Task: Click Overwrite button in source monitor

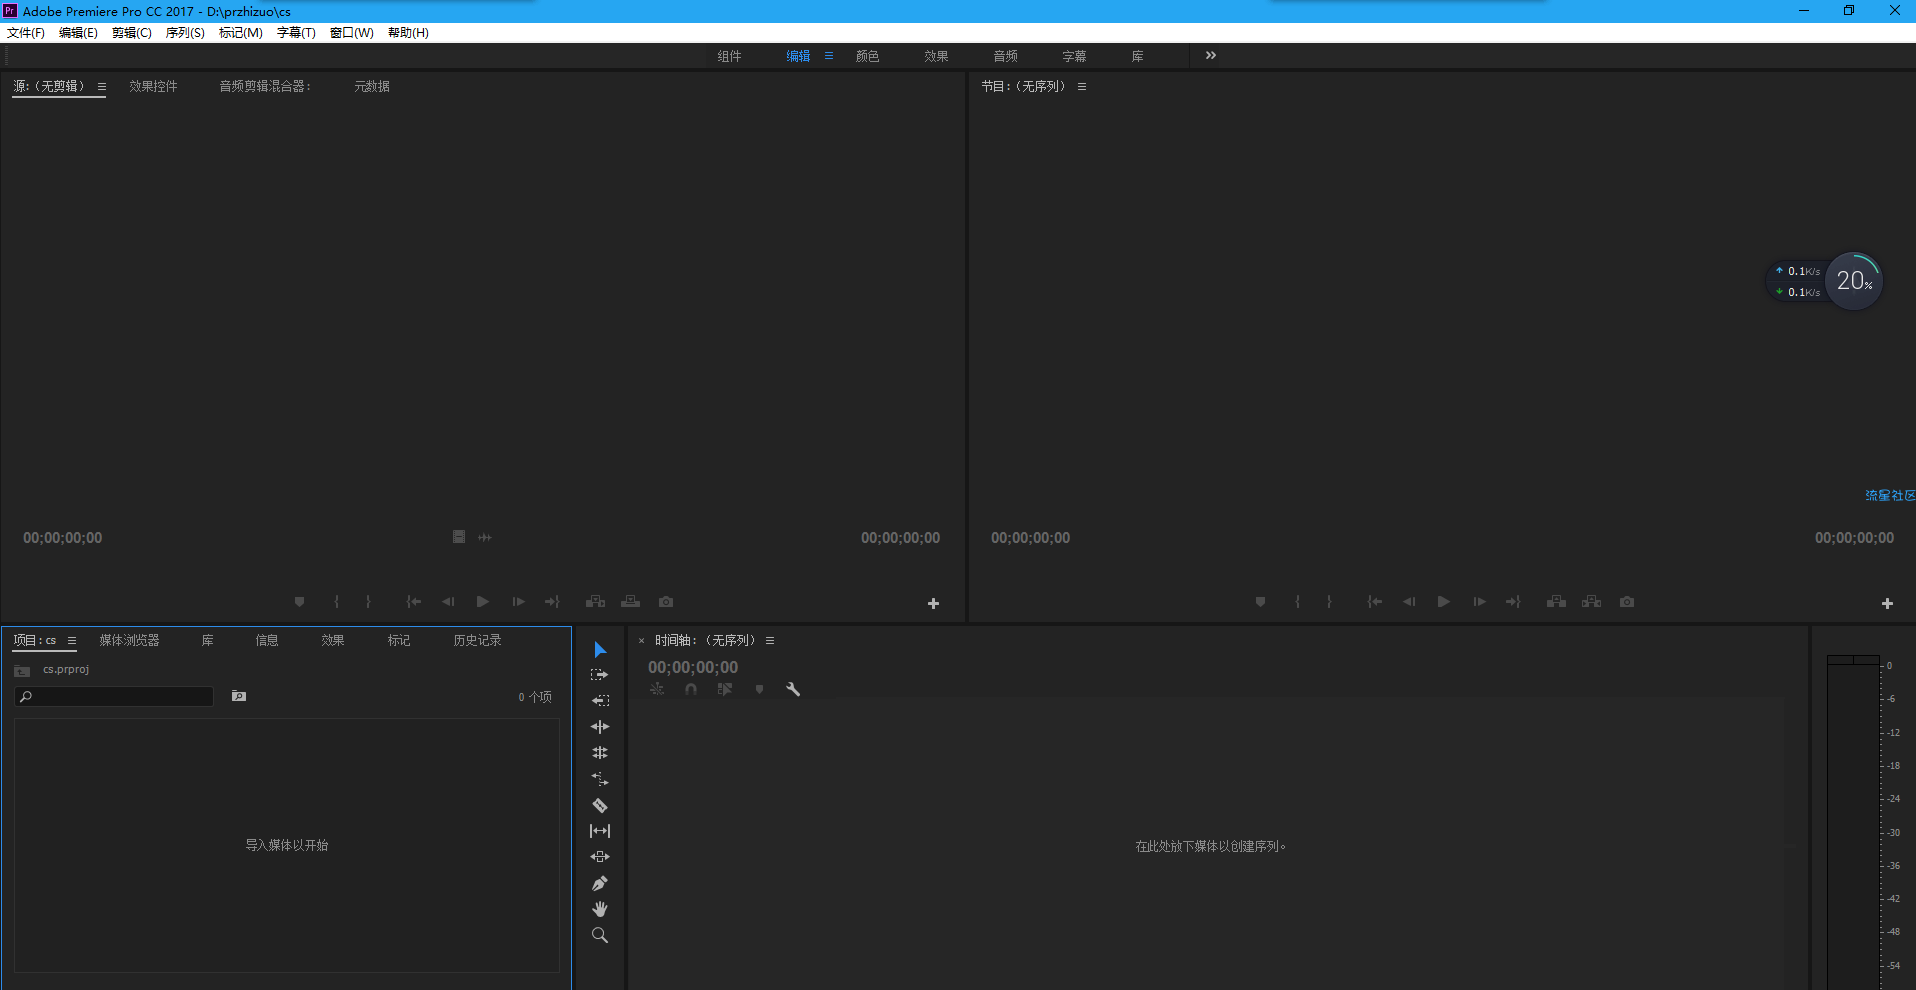Action: coord(630,602)
